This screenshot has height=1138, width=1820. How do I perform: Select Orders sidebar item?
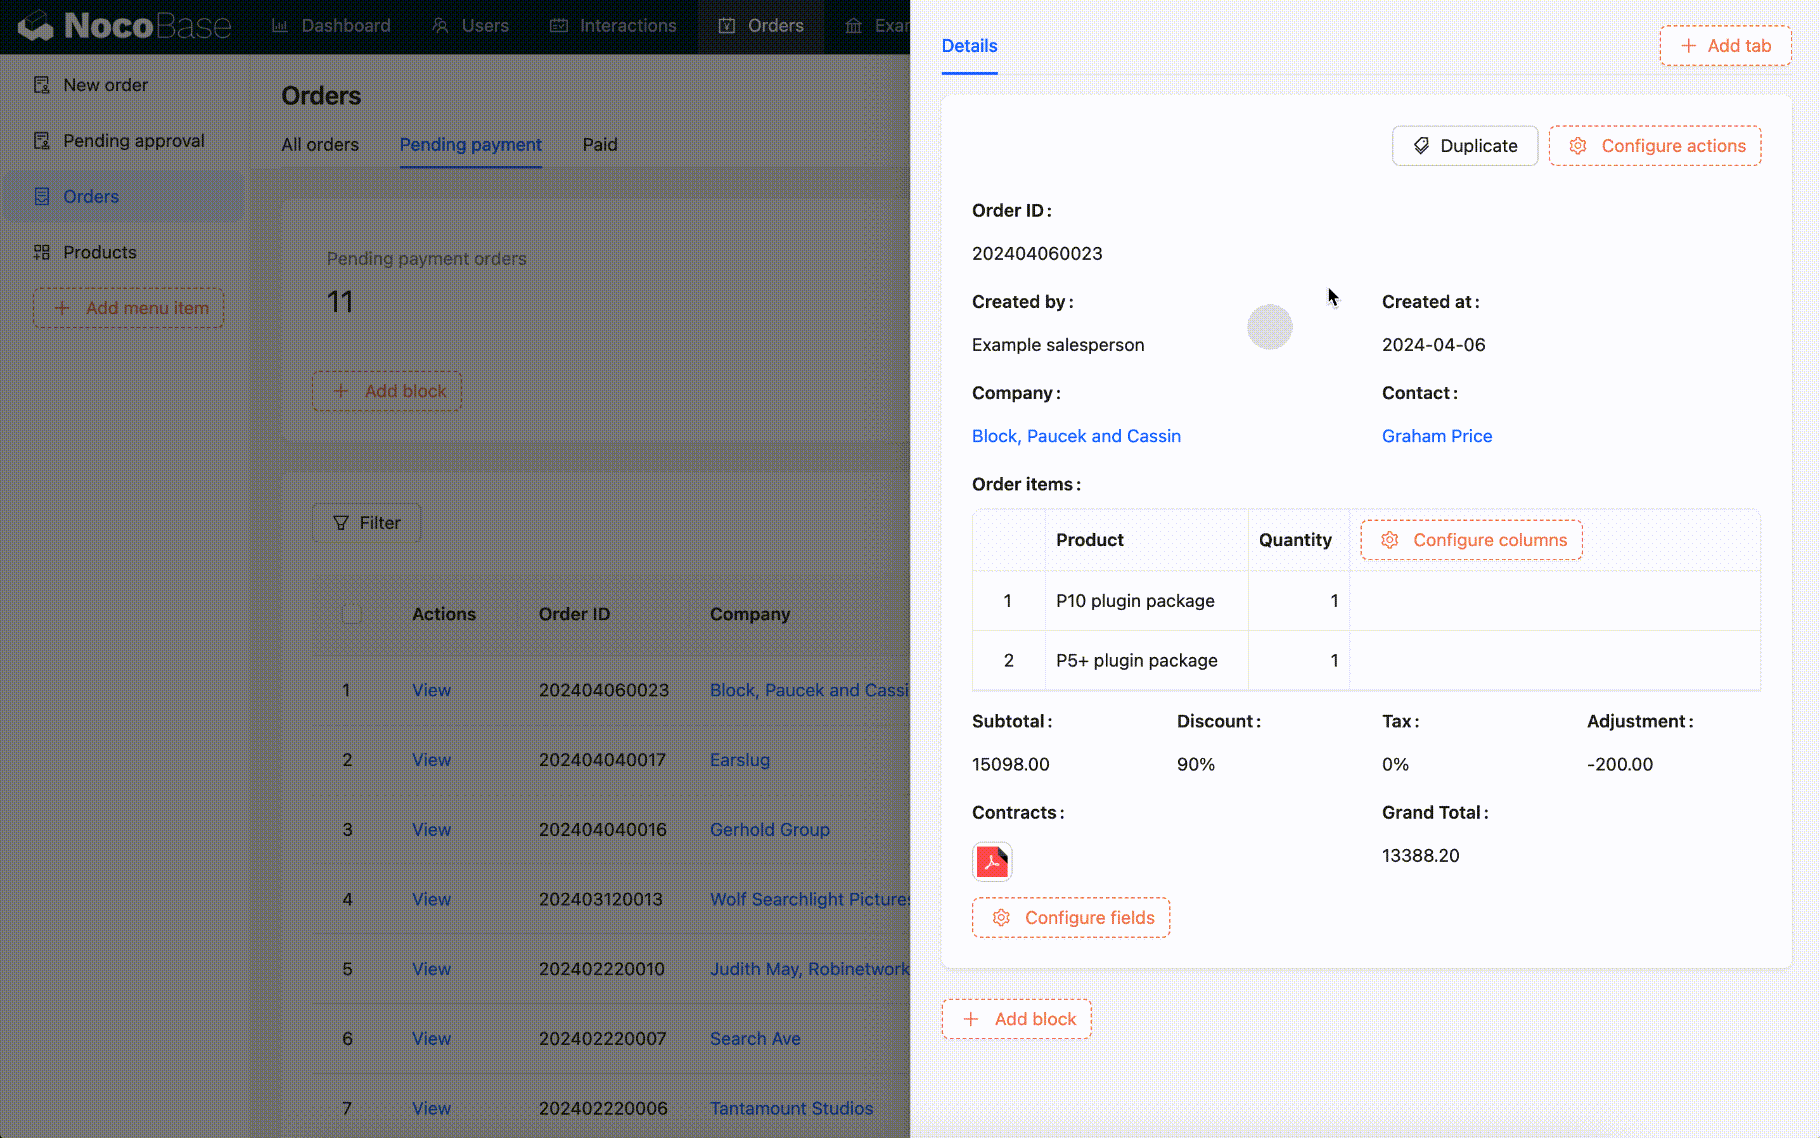click(x=124, y=197)
